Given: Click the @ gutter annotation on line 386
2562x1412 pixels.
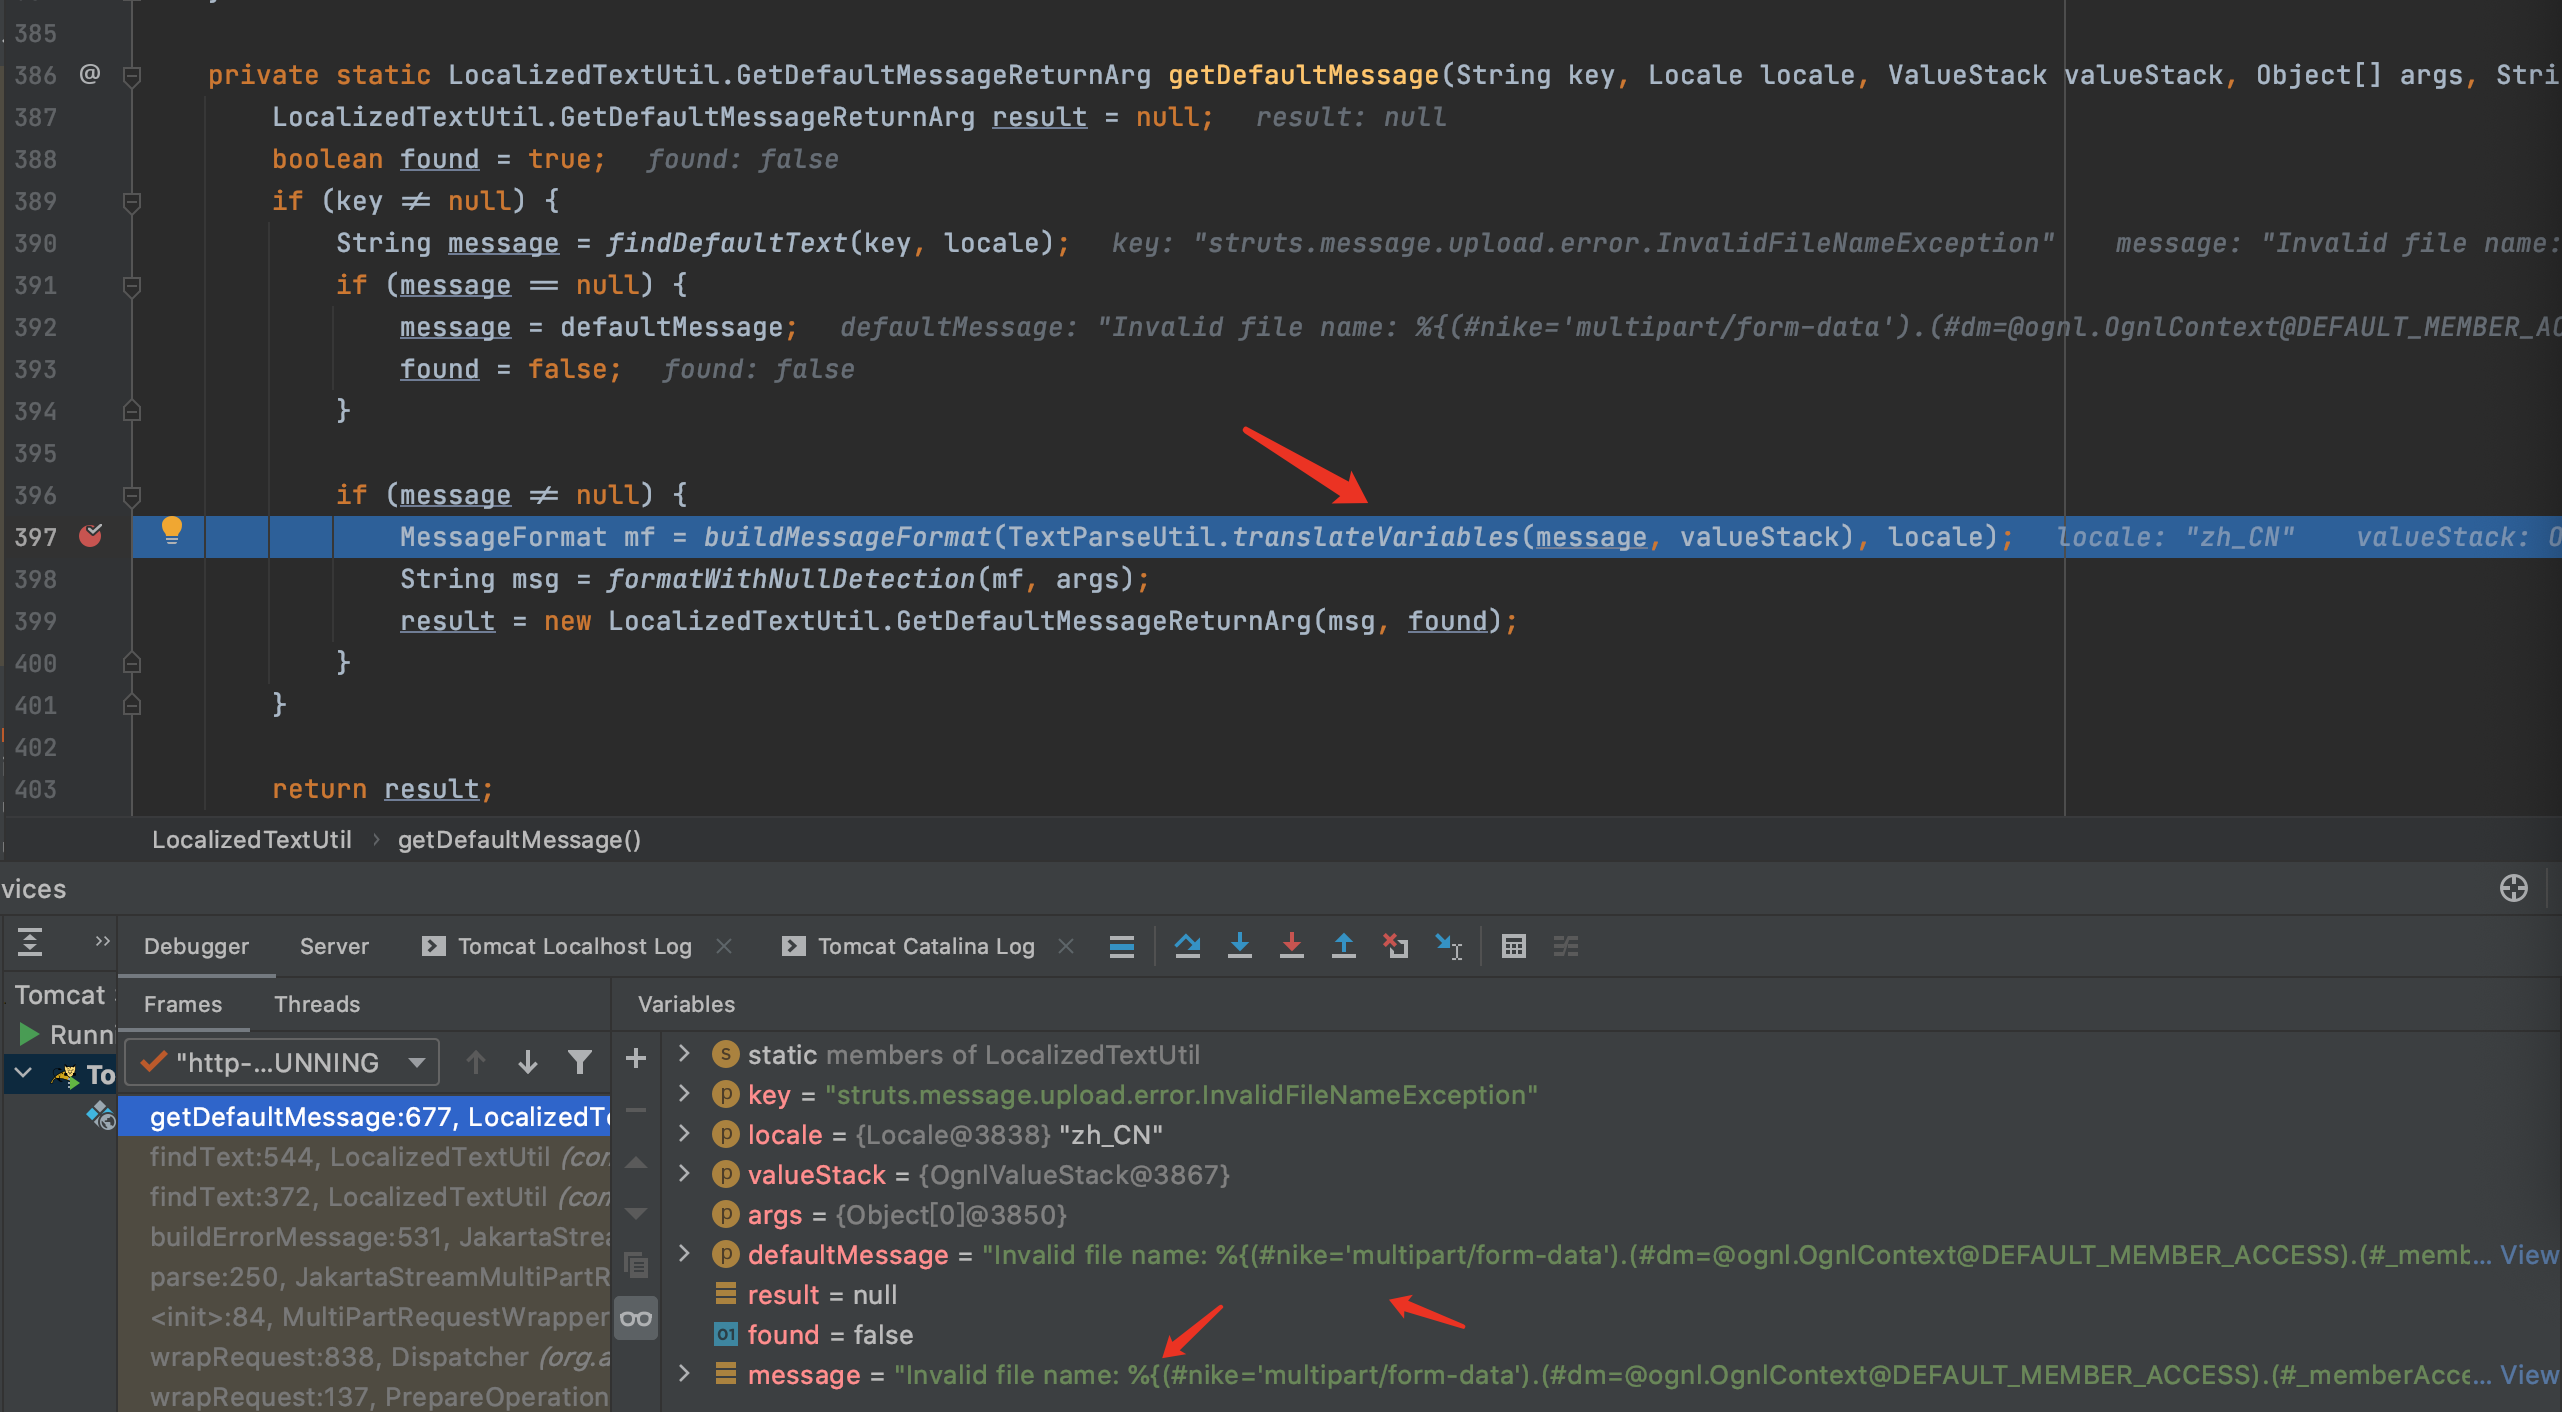Looking at the screenshot, I should 90,74.
